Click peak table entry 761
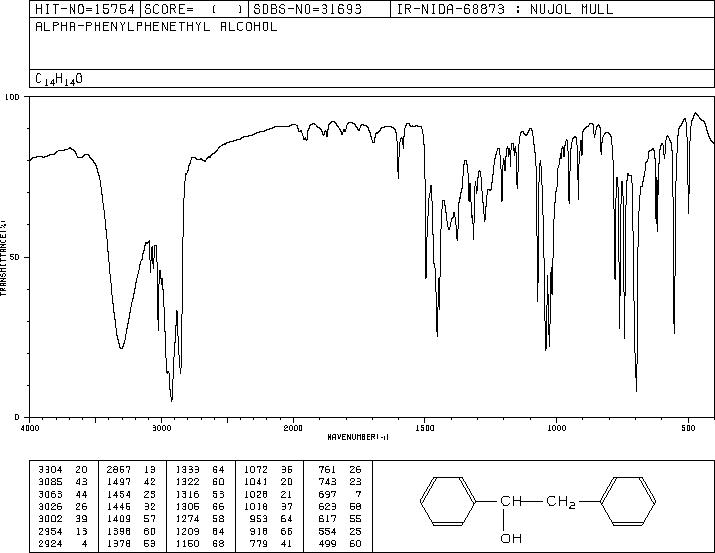Image resolution: width=715 pixels, height=553 pixels. (327, 470)
